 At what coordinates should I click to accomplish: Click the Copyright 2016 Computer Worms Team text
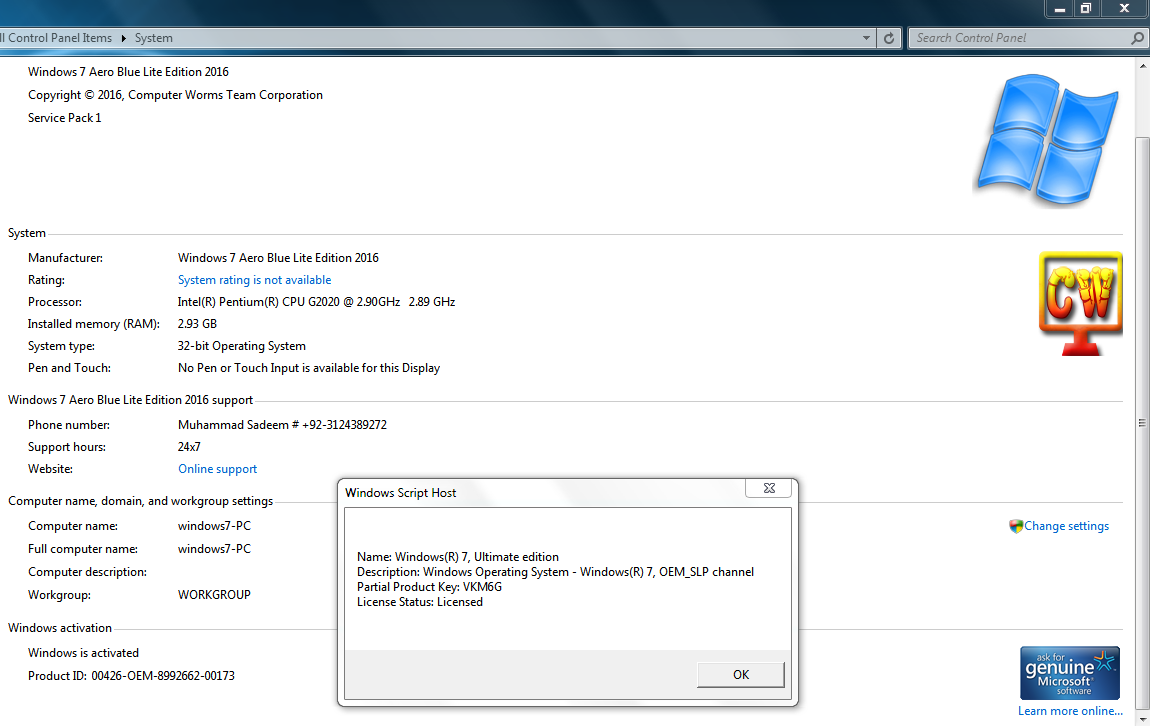pos(175,95)
